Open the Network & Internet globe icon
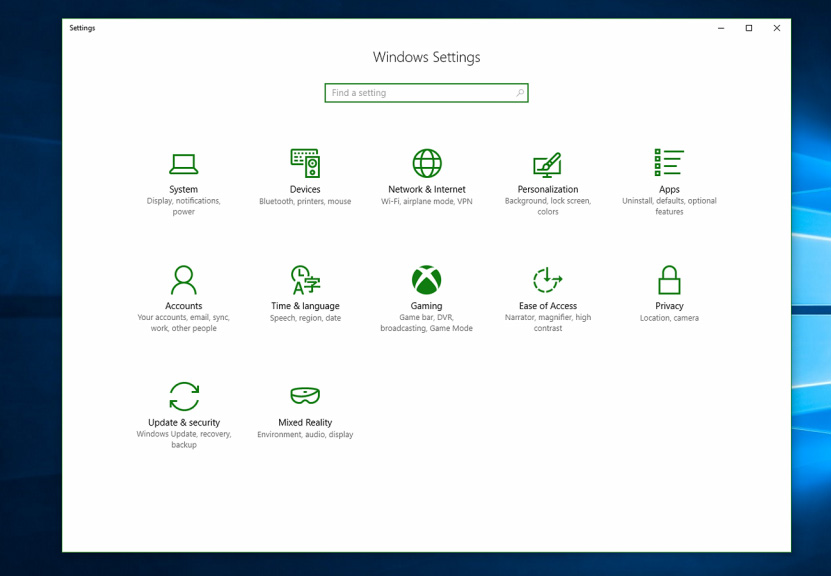Viewport: 831px width, 576px height. [427, 163]
